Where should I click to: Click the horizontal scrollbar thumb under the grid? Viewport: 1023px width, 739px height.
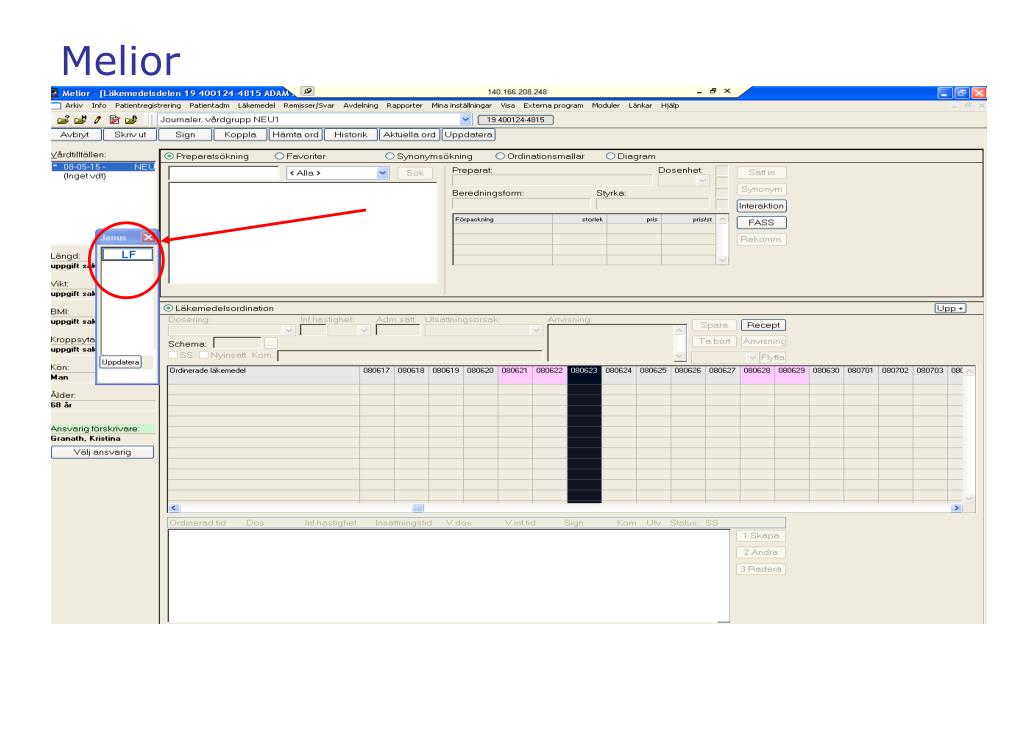[x=418, y=508]
